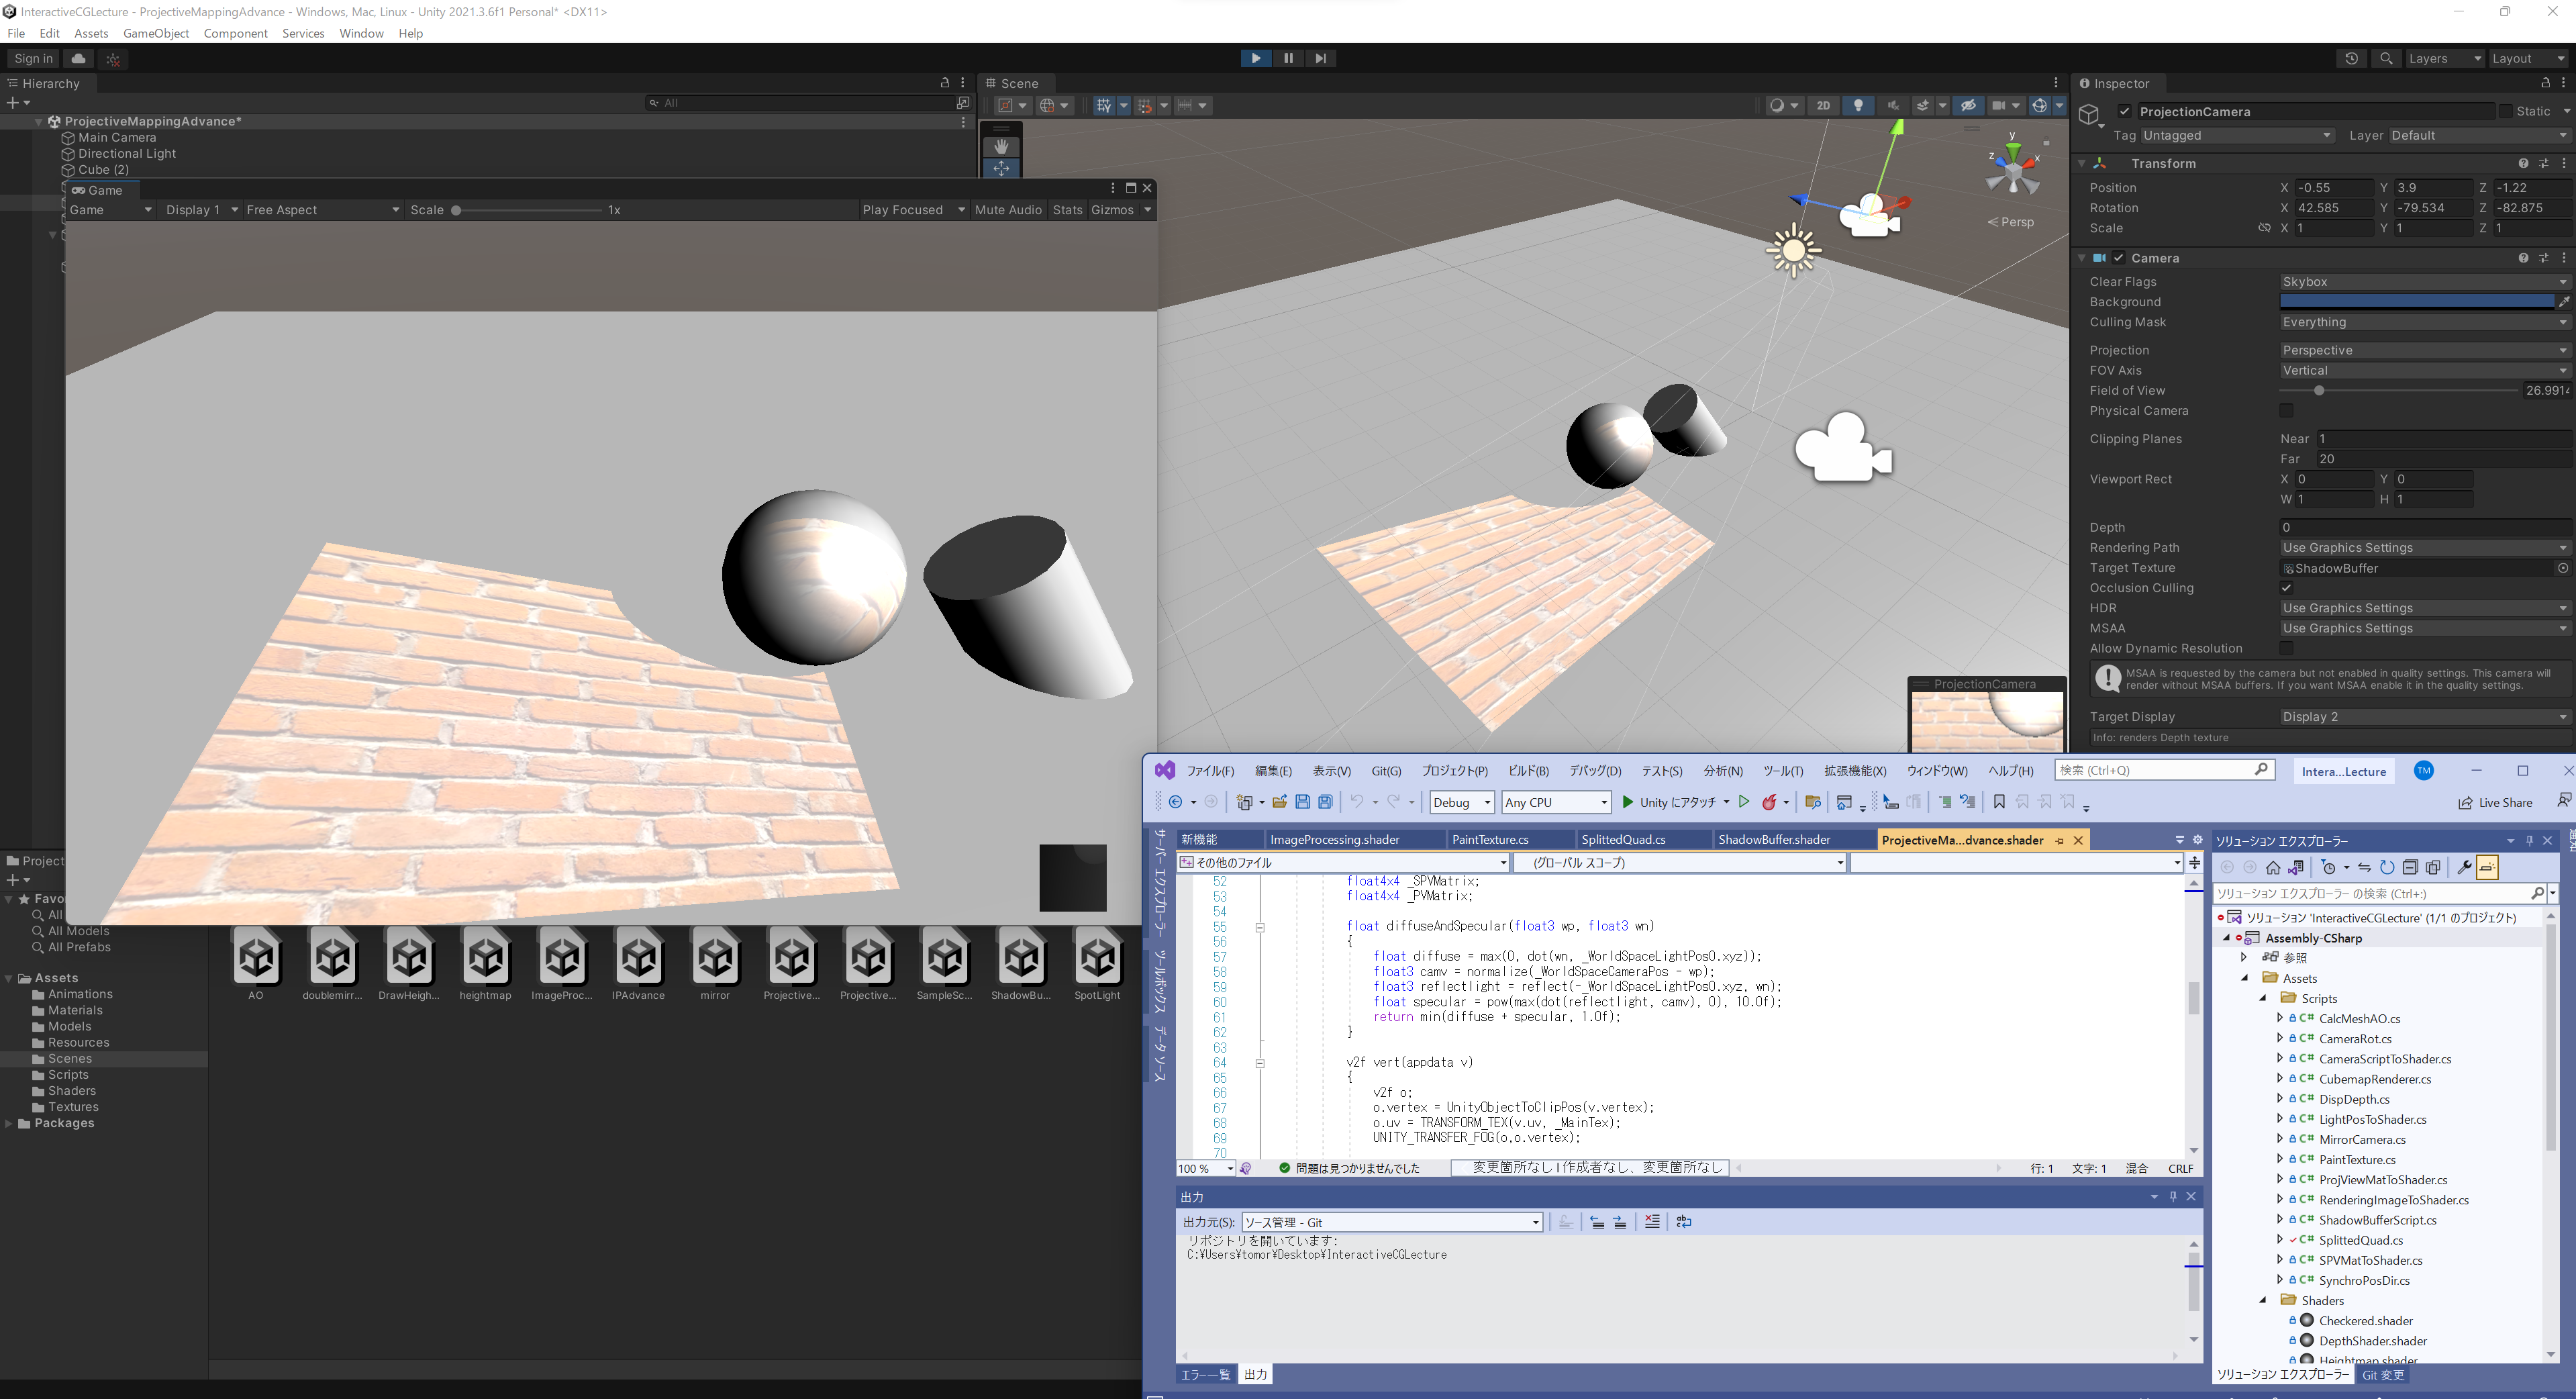Click Solution Explorer properties wrench icon

point(2464,868)
